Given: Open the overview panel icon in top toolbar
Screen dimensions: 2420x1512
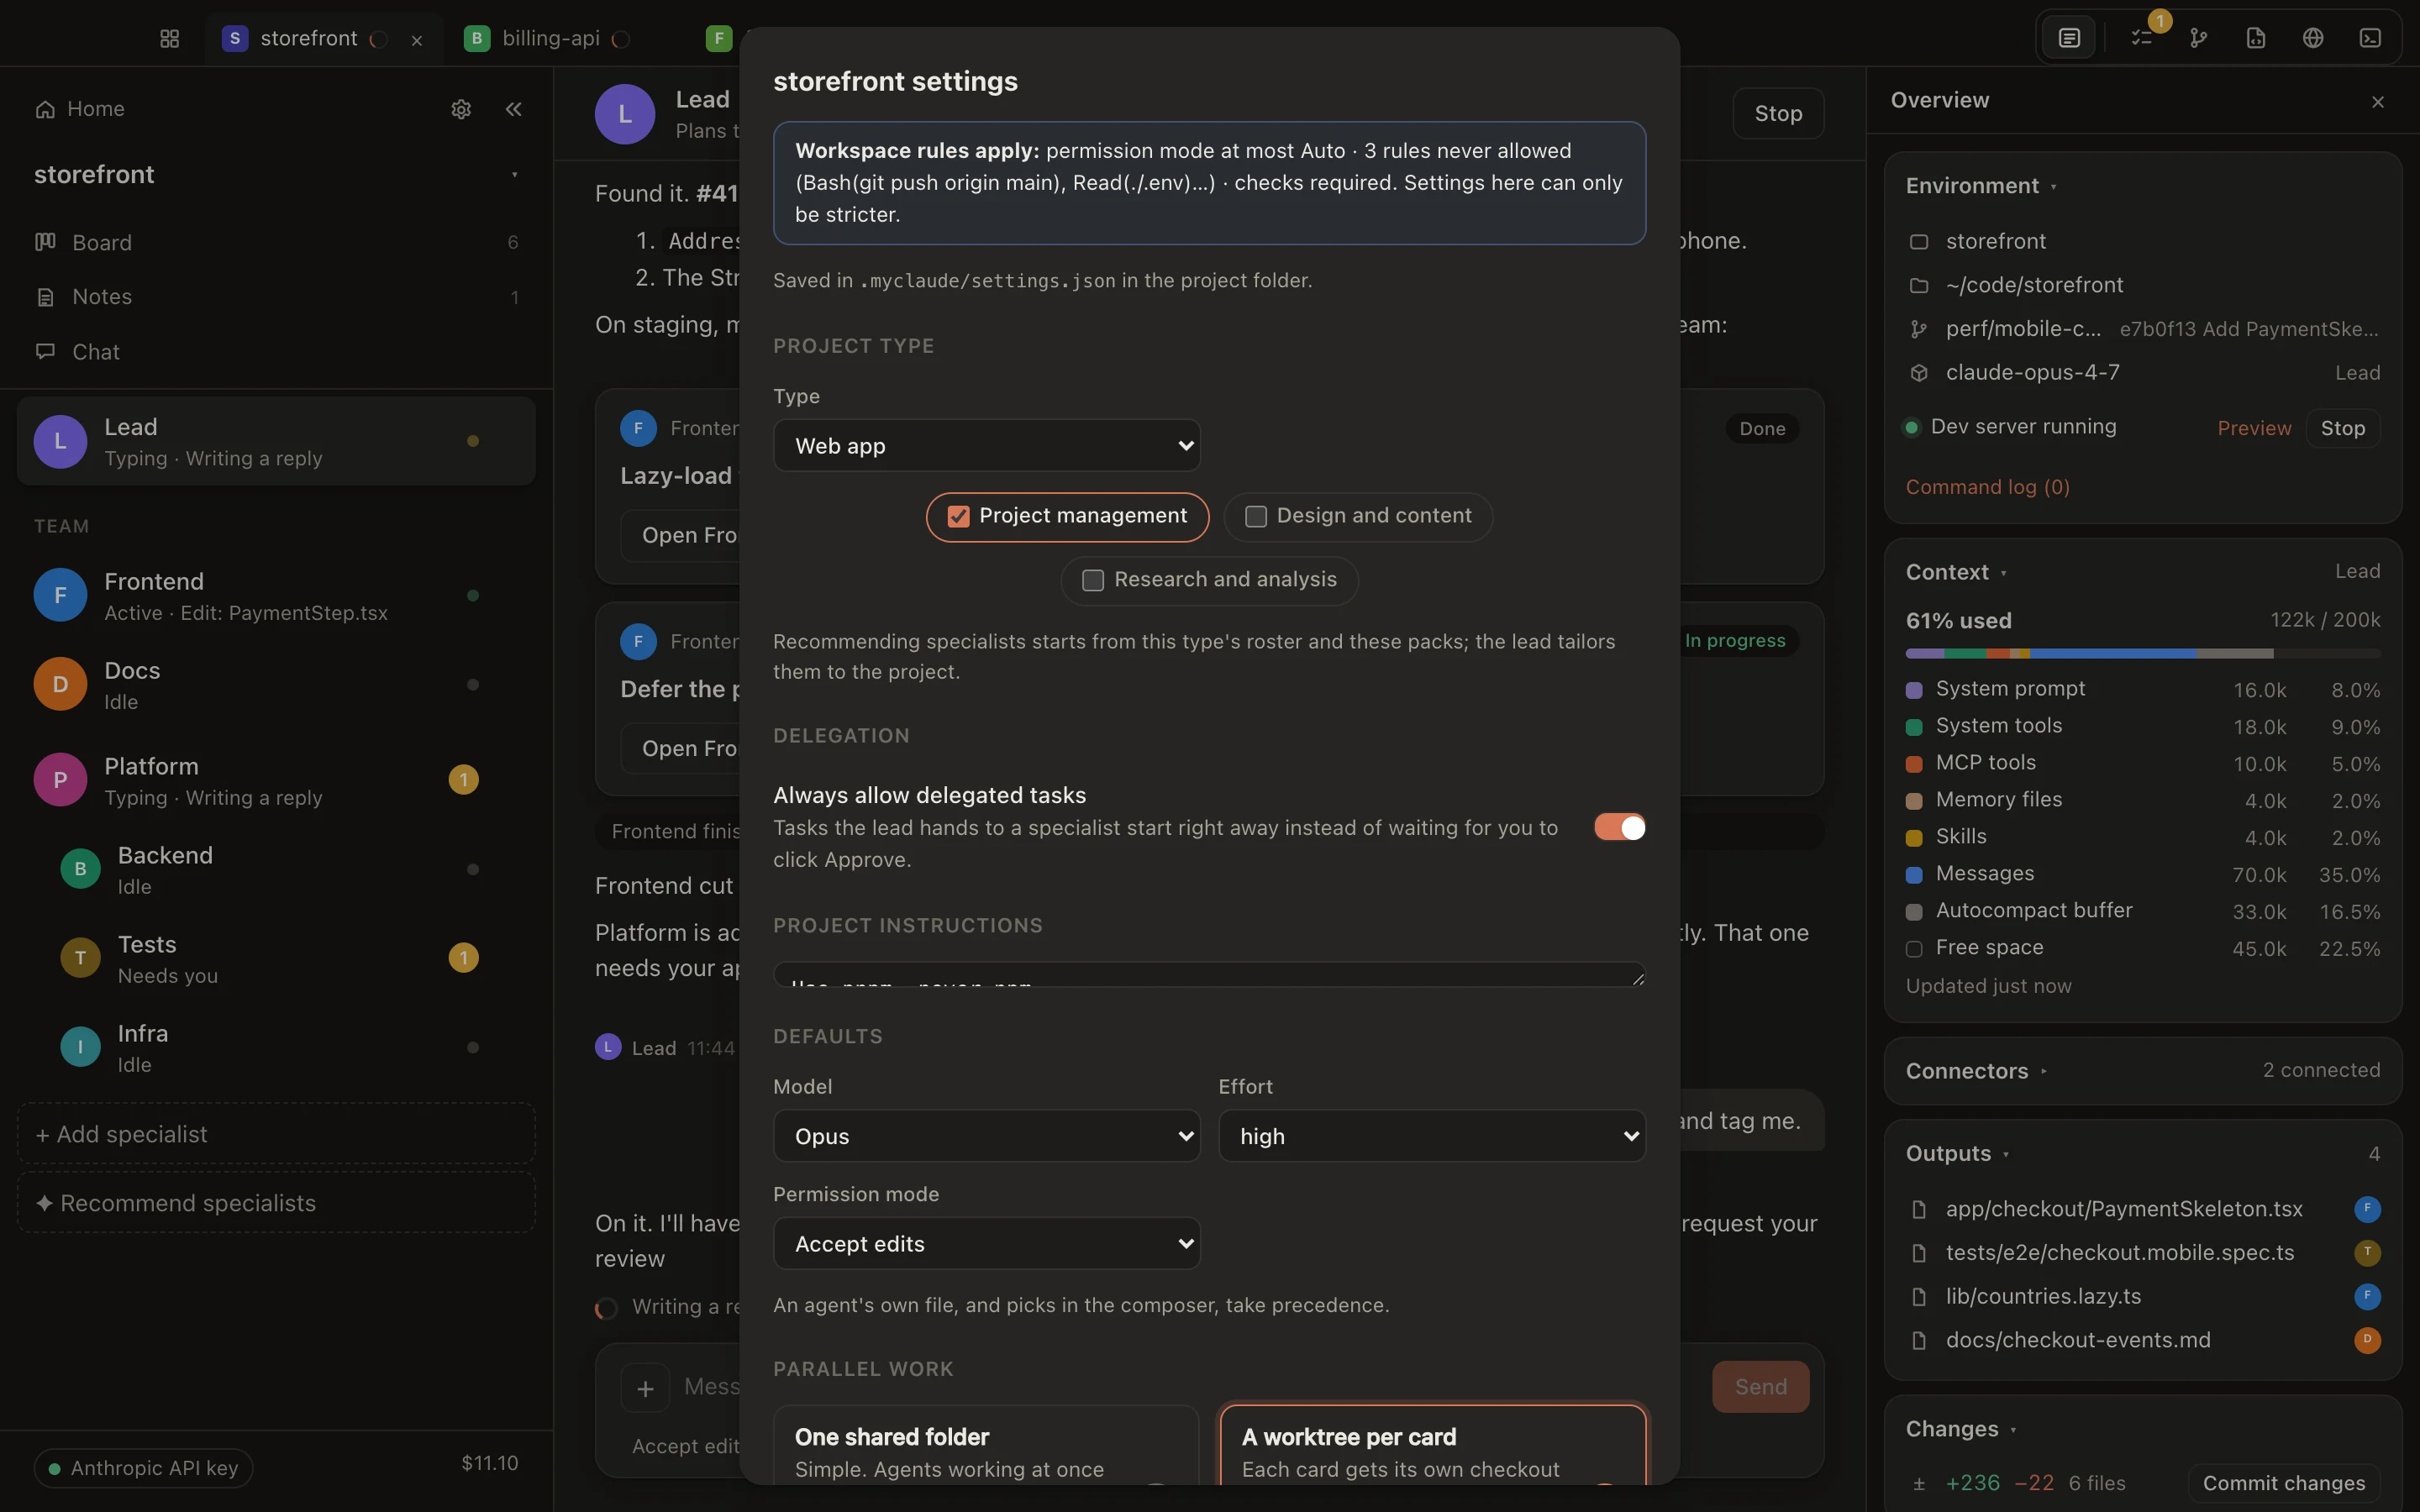Looking at the screenshot, I should tap(2069, 38).
